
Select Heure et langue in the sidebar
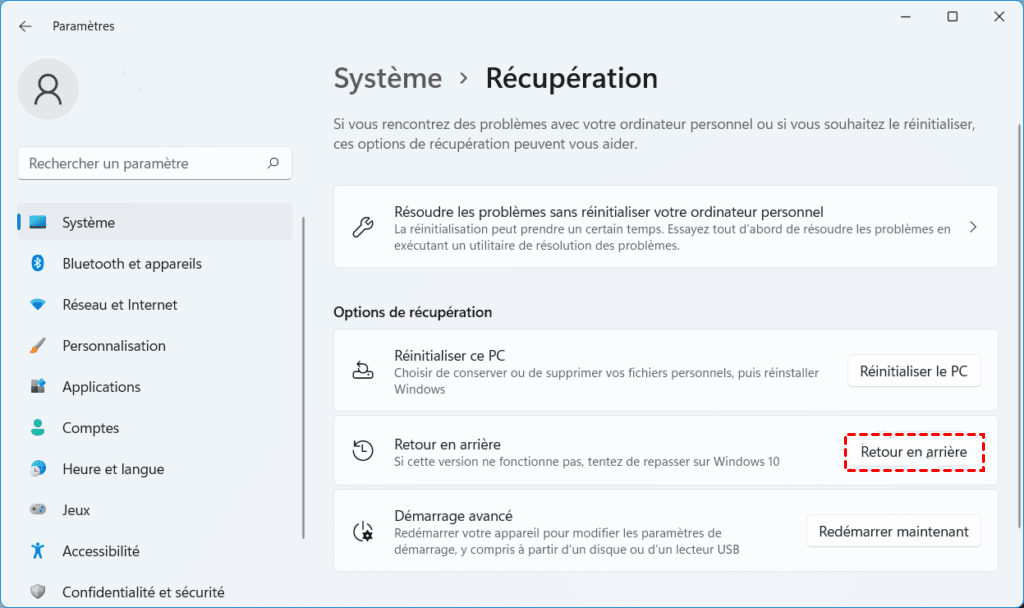[x=113, y=469]
